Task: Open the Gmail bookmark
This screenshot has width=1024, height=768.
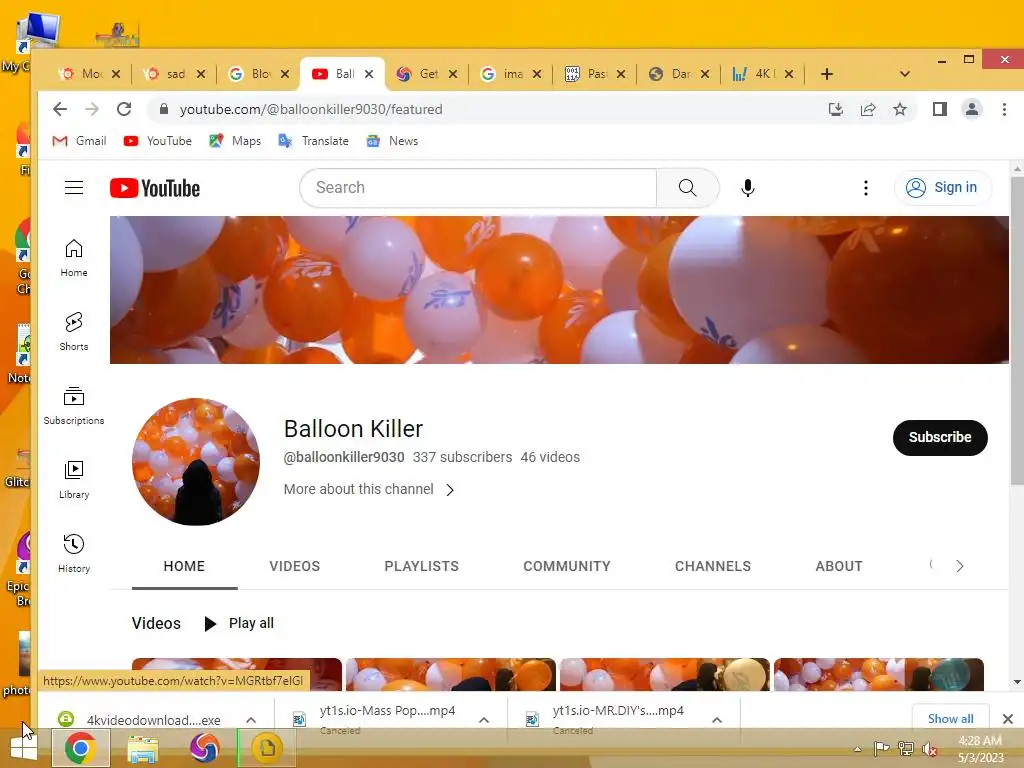Action: coord(79,141)
